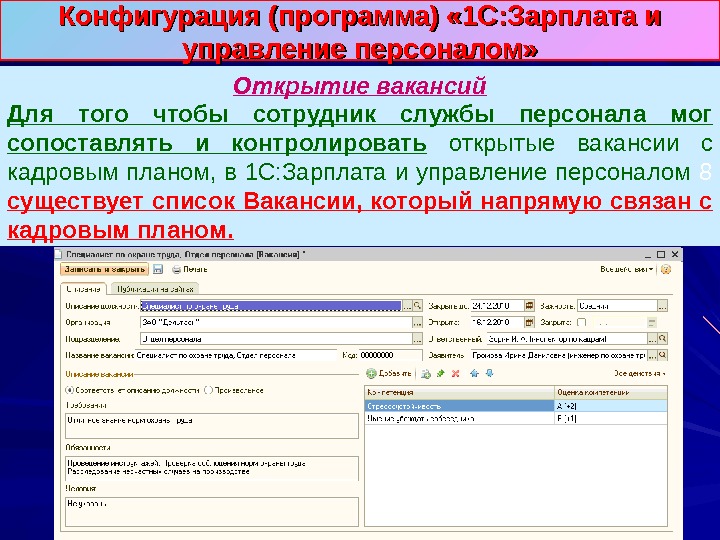The height and width of the screenshot is (540, 720).
Task: Click the A [+2] rating cell
Action: pyautogui.click(x=611, y=406)
